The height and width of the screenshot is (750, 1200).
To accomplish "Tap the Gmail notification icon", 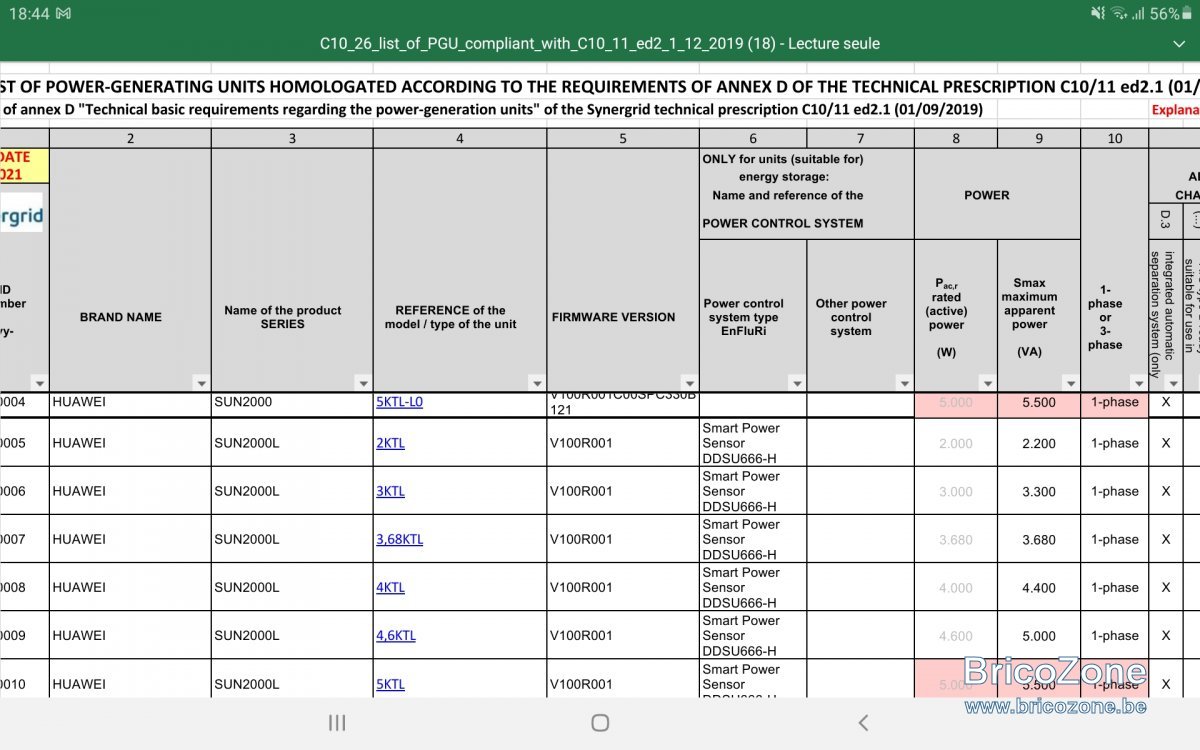I will [64, 14].
